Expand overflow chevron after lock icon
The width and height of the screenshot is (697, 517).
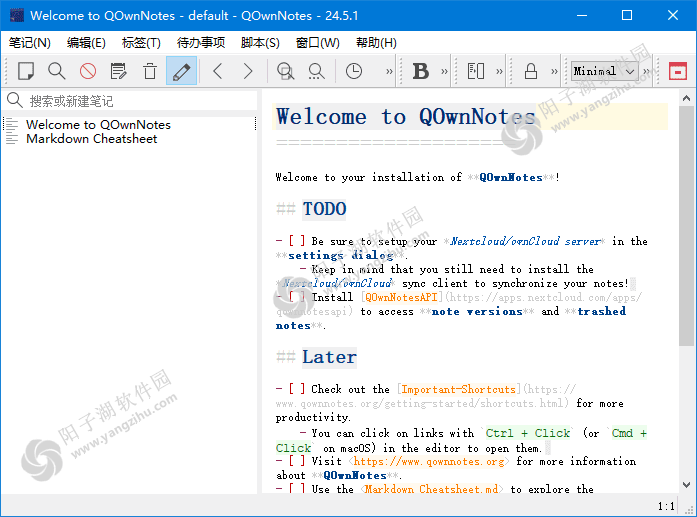tap(554, 72)
